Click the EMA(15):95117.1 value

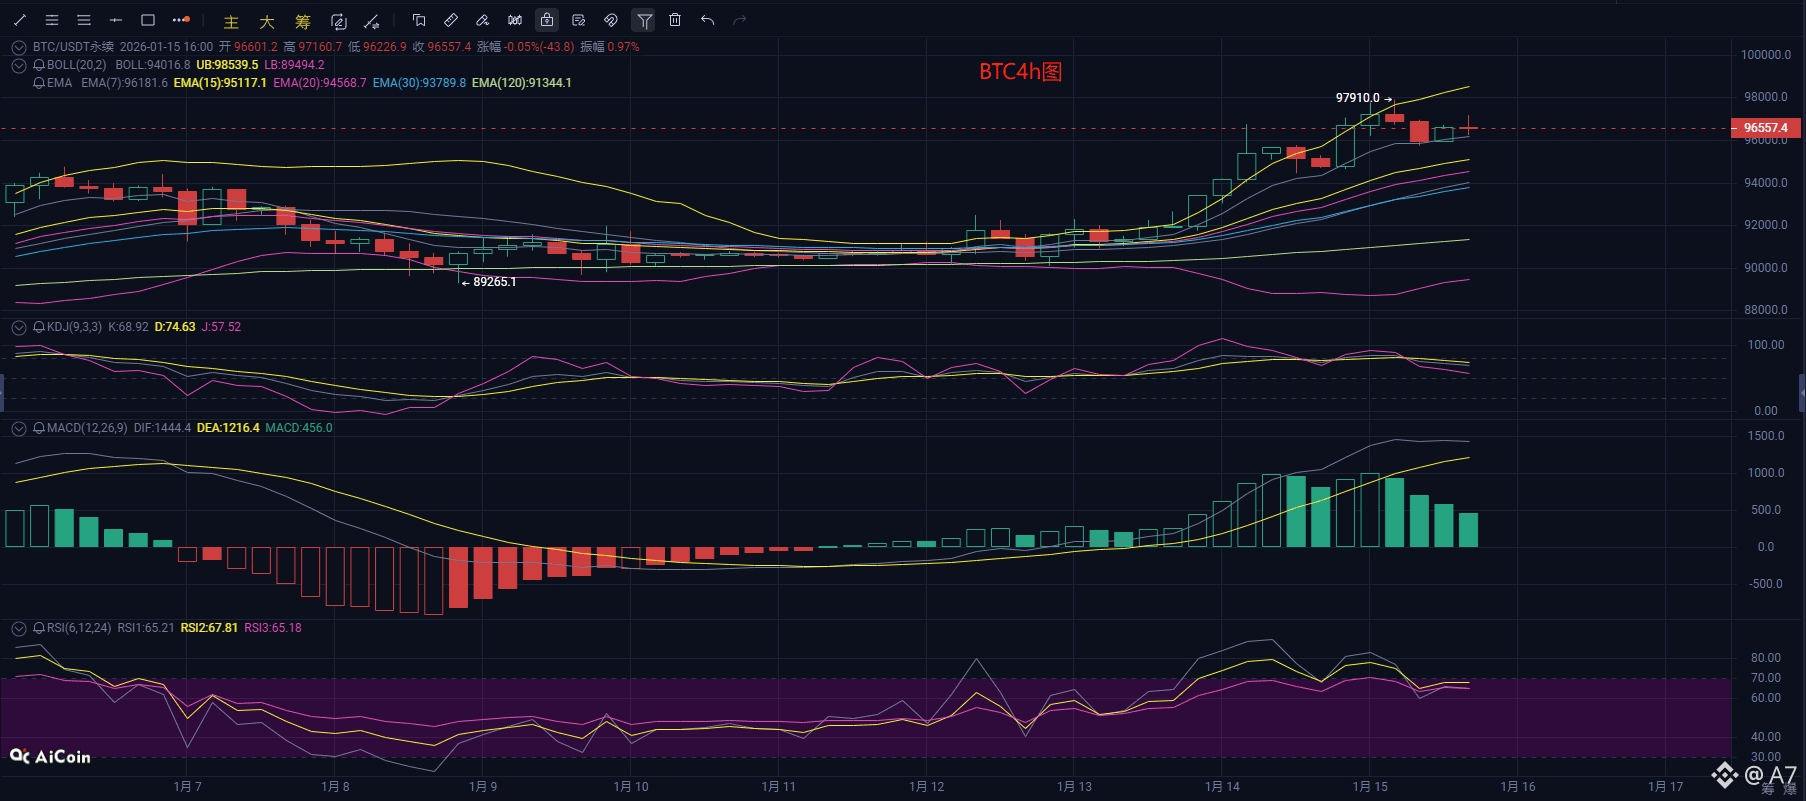click(220, 83)
